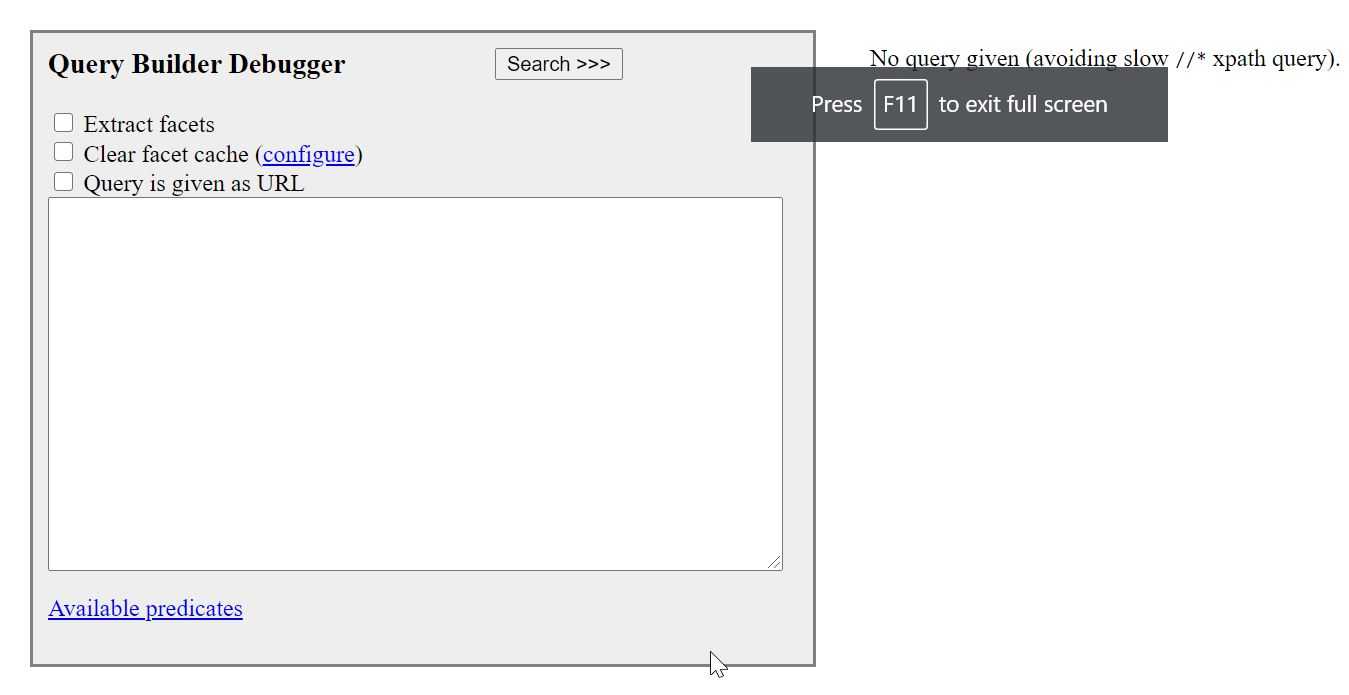This screenshot has width=1349, height=695.
Task: Open the configure link
Action: pyautogui.click(x=308, y=154)
